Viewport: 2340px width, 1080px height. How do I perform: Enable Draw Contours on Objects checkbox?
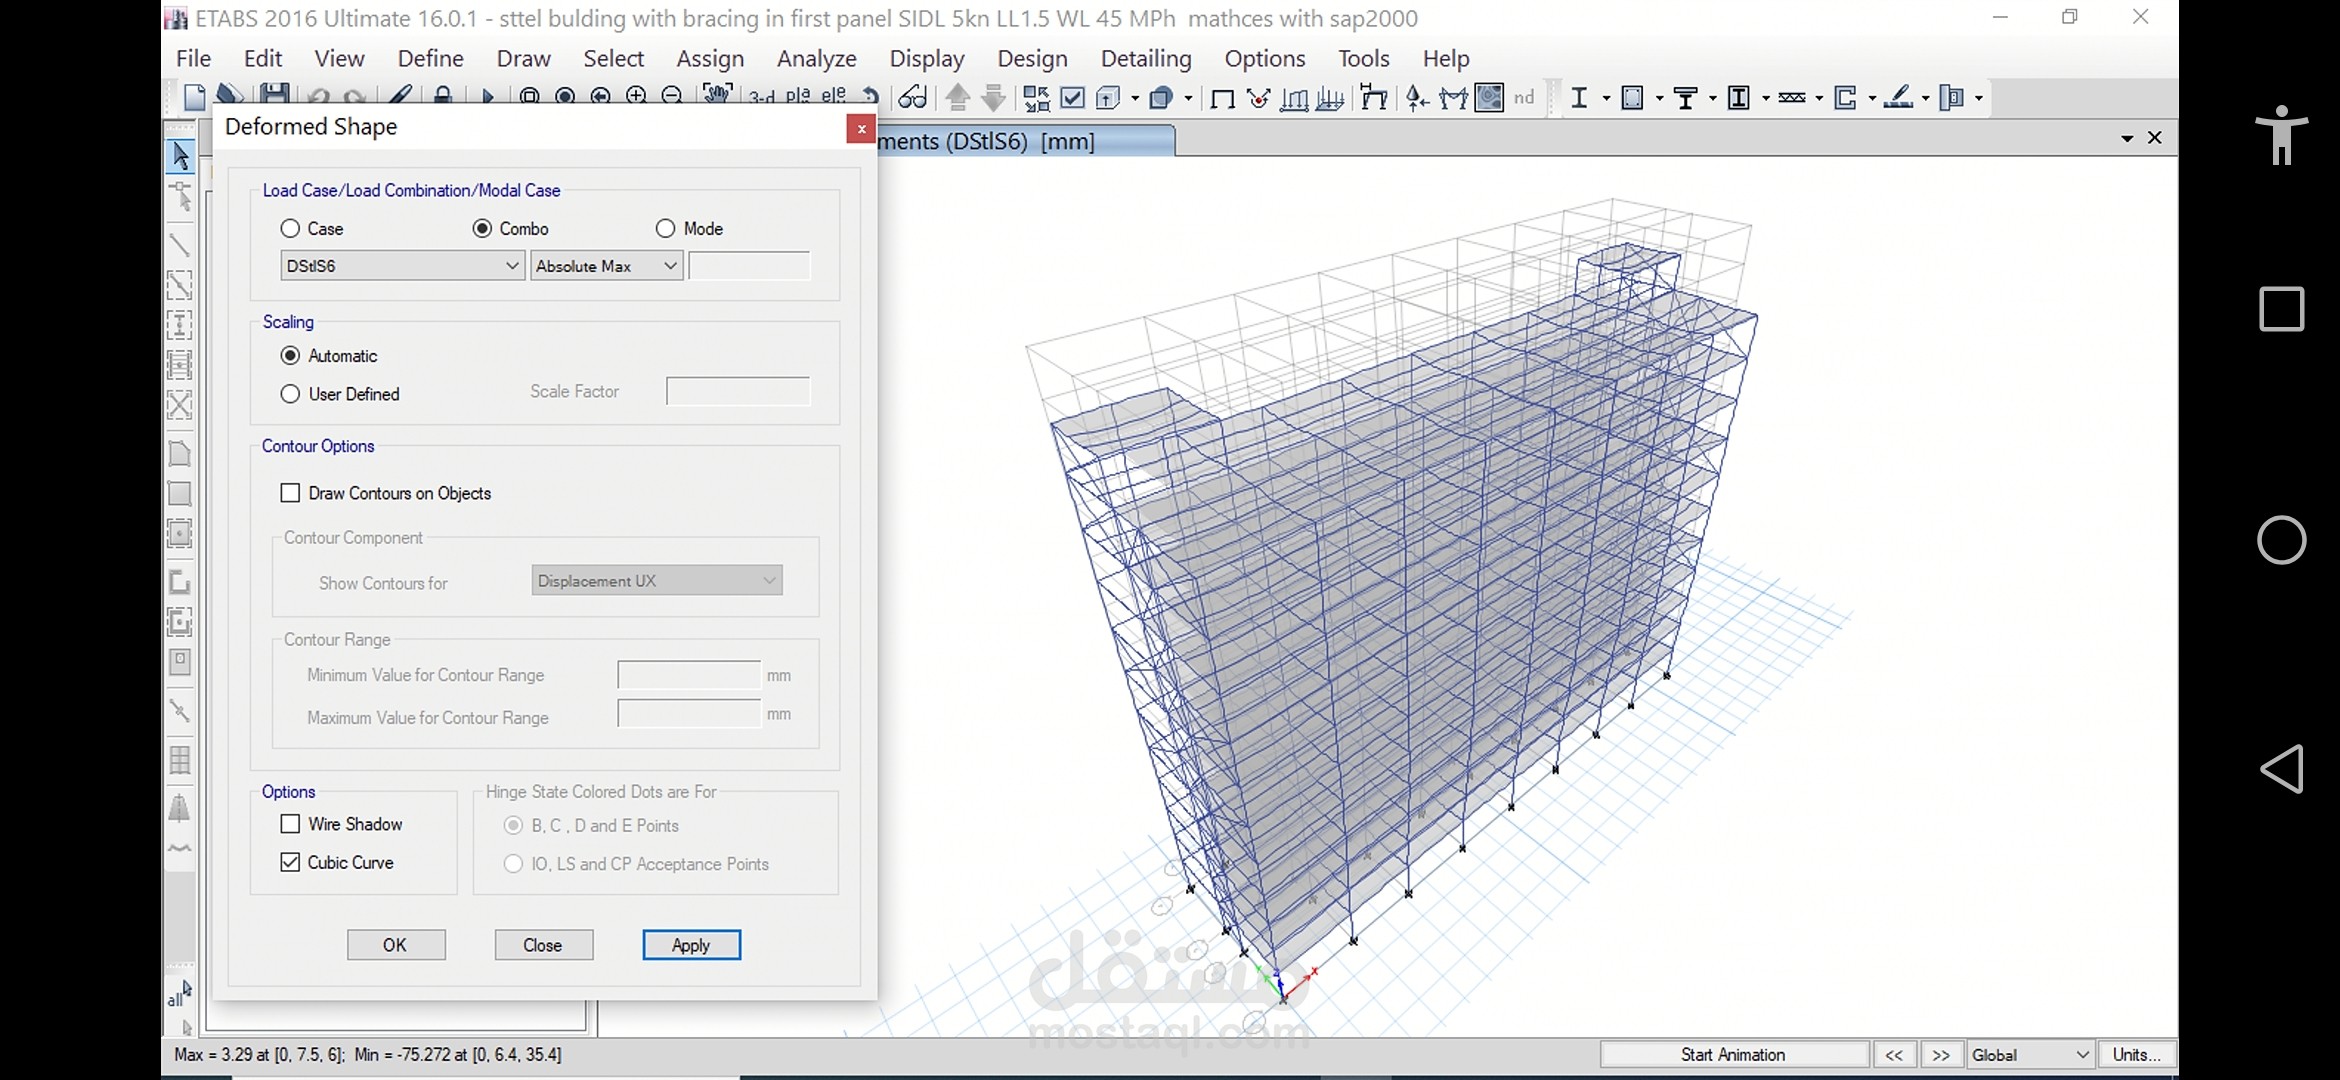(x=290, y=493)
